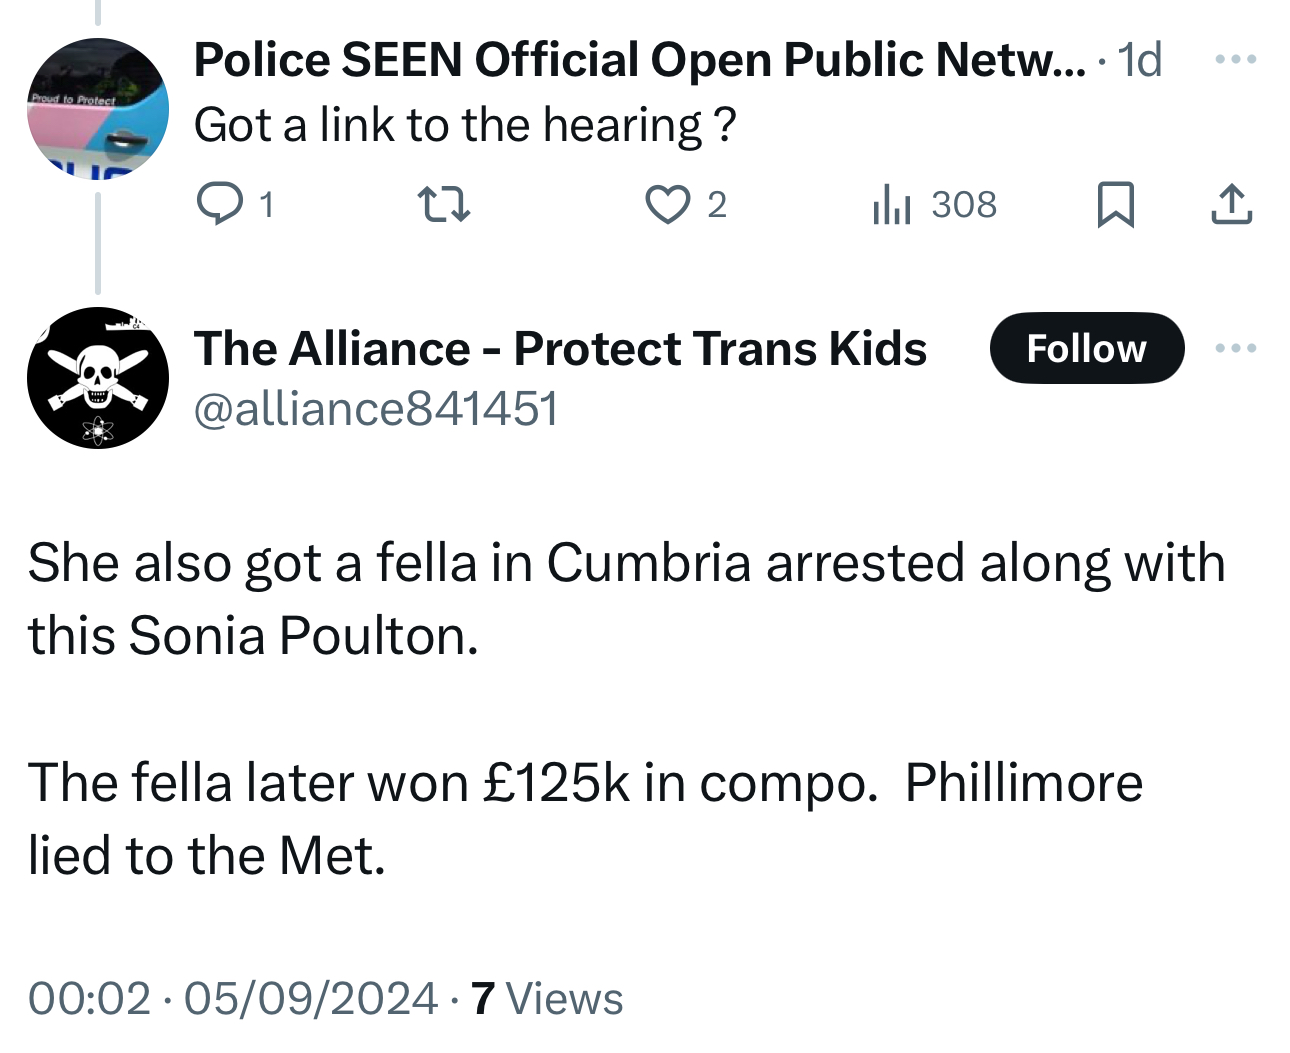Click the 'Phillimore lied to the Met' paragraph

(585, 818)
